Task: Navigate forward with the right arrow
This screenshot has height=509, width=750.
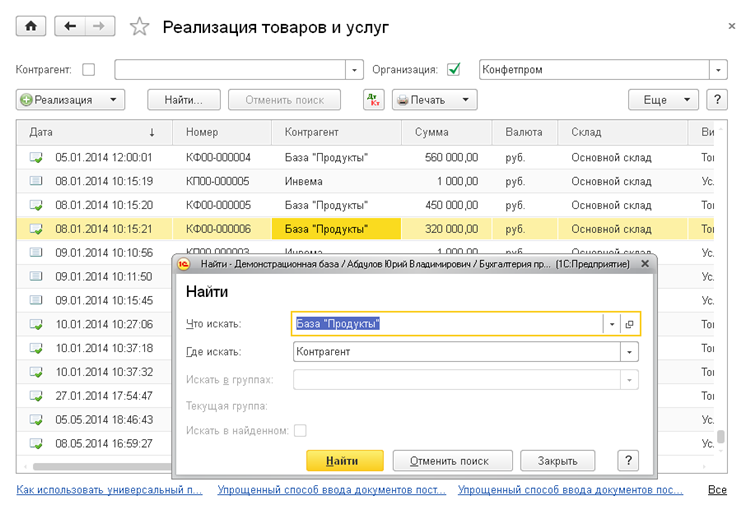Action: pos(99,26)
